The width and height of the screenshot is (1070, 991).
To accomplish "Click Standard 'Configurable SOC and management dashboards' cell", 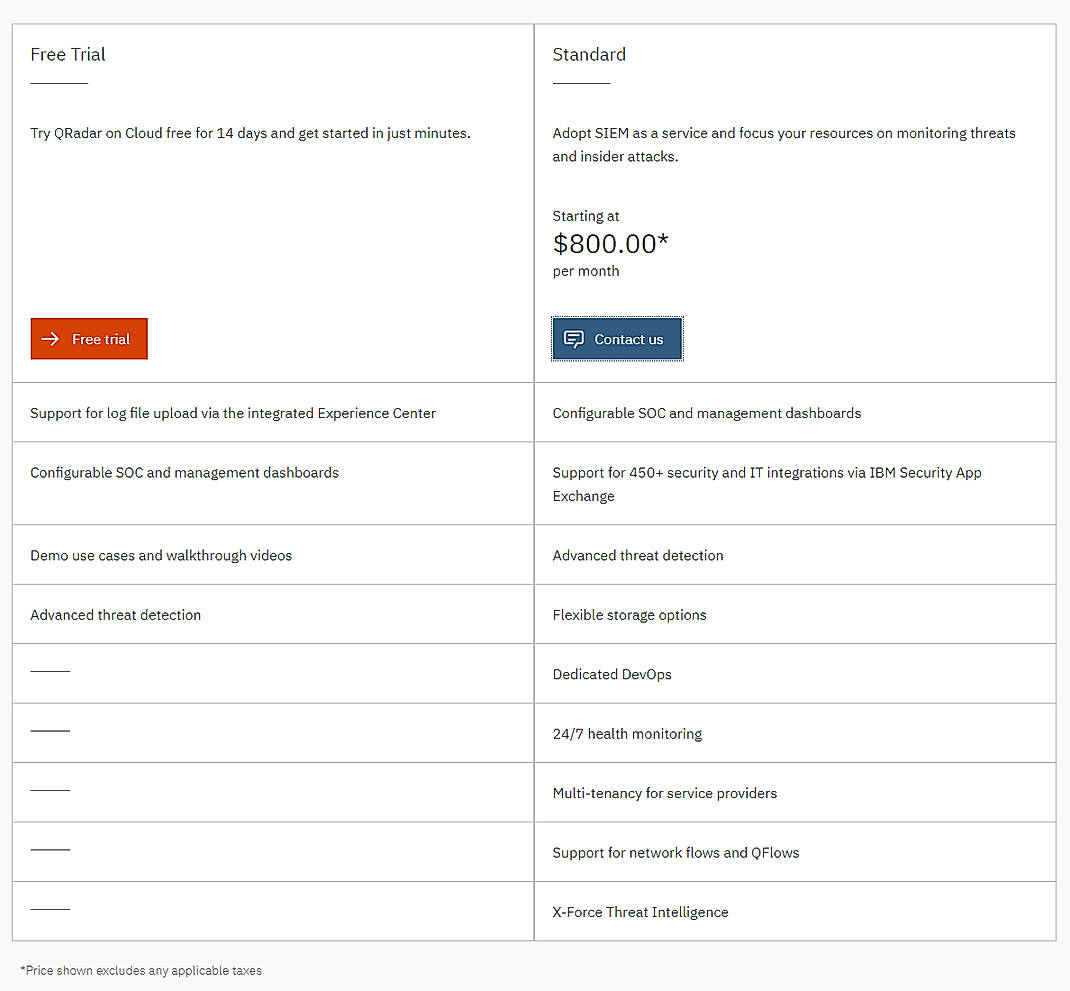I will pos(795,412).
